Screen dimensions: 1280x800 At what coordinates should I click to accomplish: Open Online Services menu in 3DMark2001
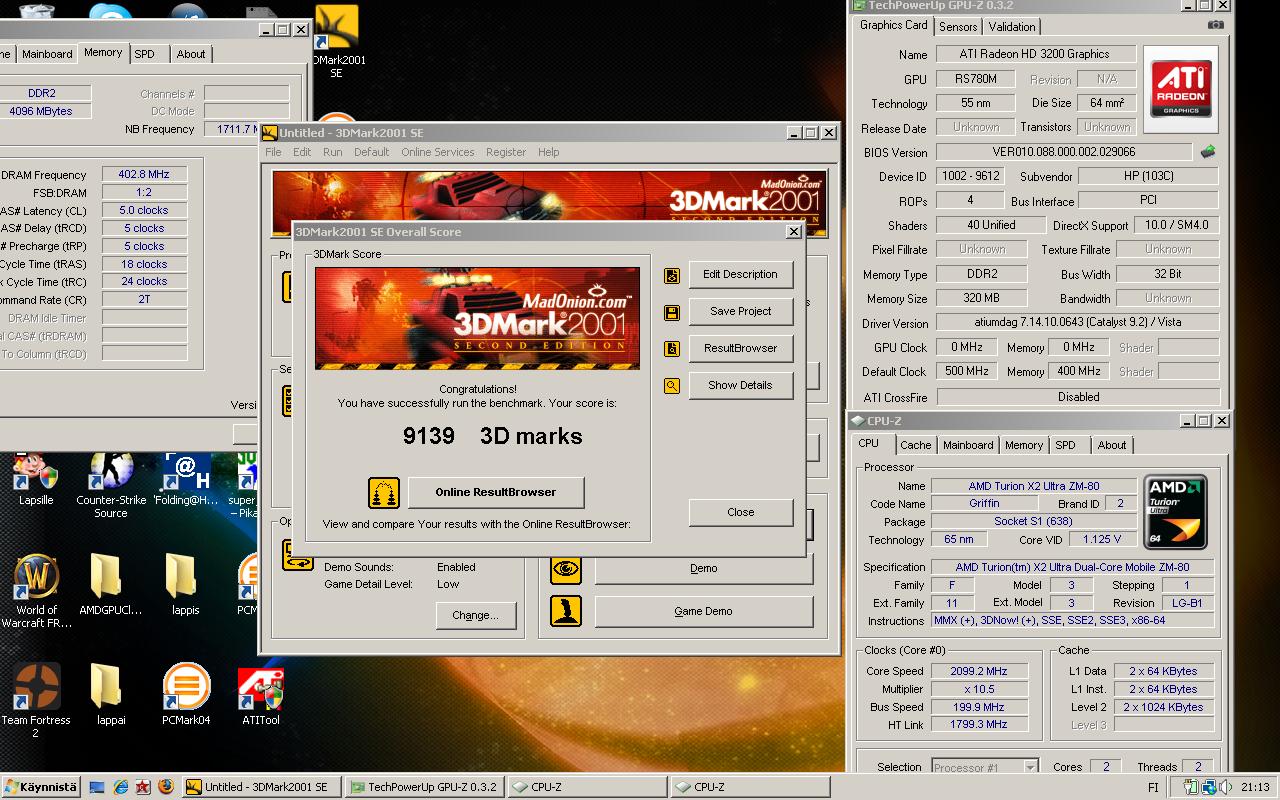point(438,152)
